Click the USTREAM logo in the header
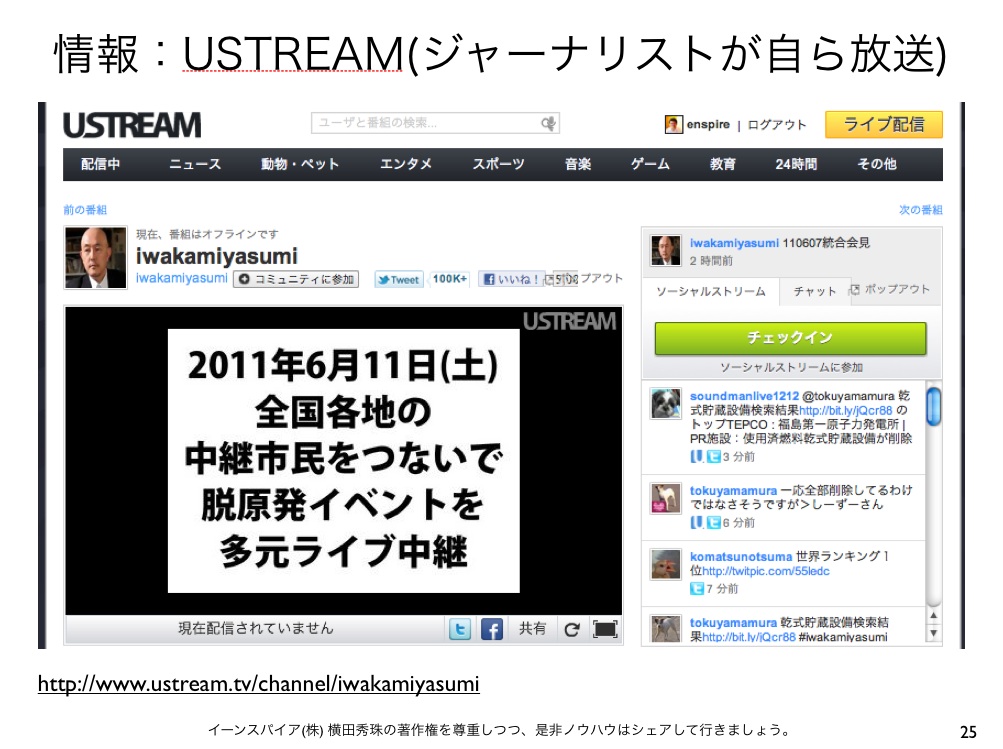The width and height of the screenshot is (1003, 749). click(x=132, y=125)
